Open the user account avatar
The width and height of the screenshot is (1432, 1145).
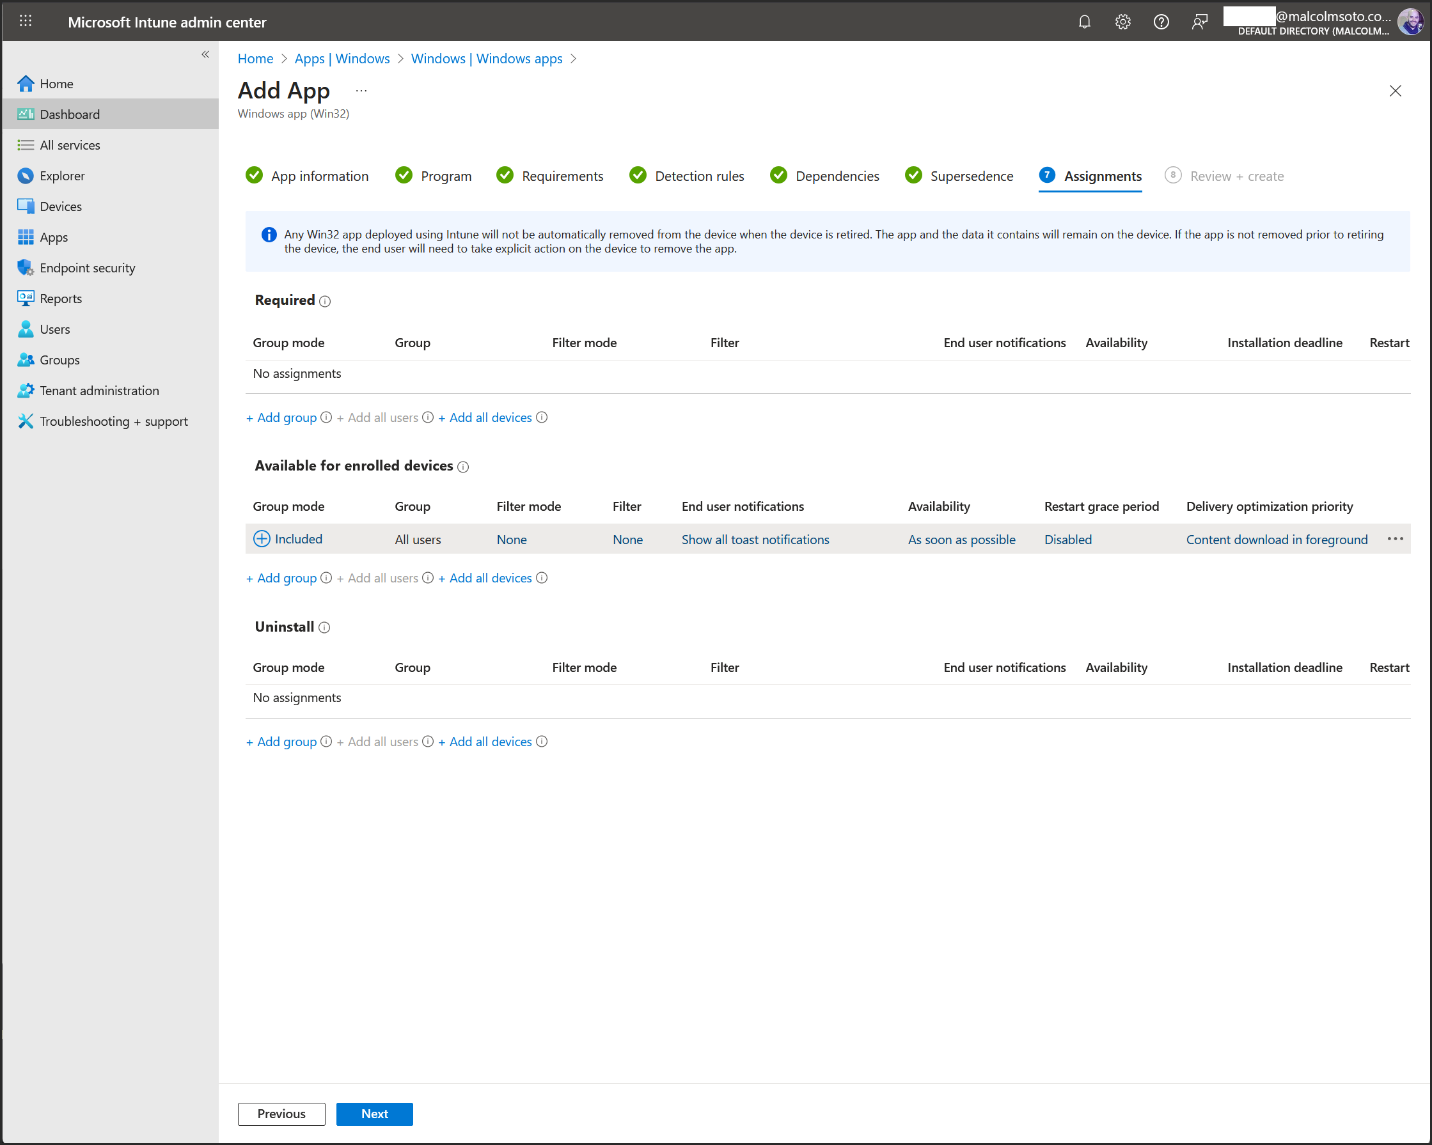click(x=1410, y=22)
